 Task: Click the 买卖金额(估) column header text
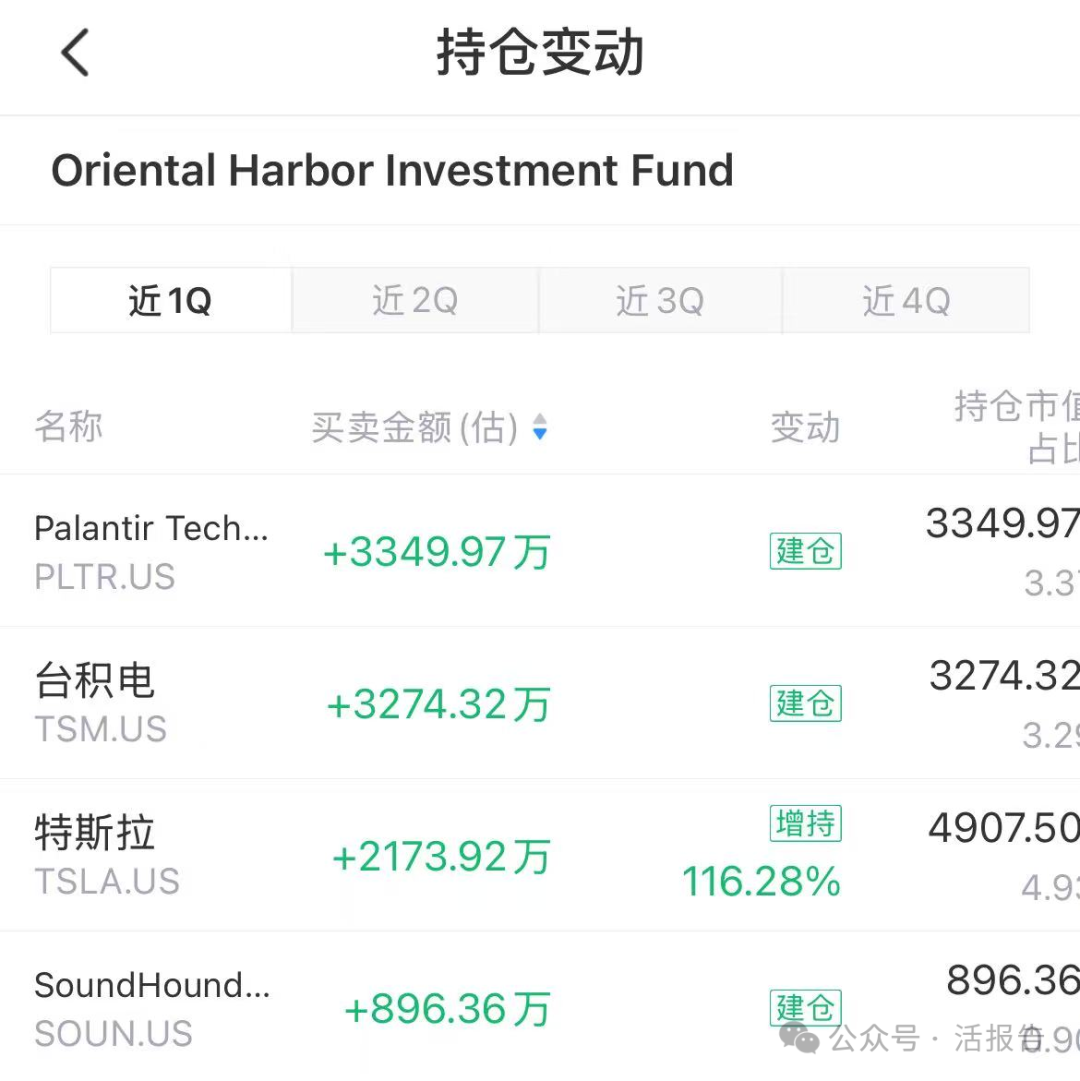[x=415, y=427]
